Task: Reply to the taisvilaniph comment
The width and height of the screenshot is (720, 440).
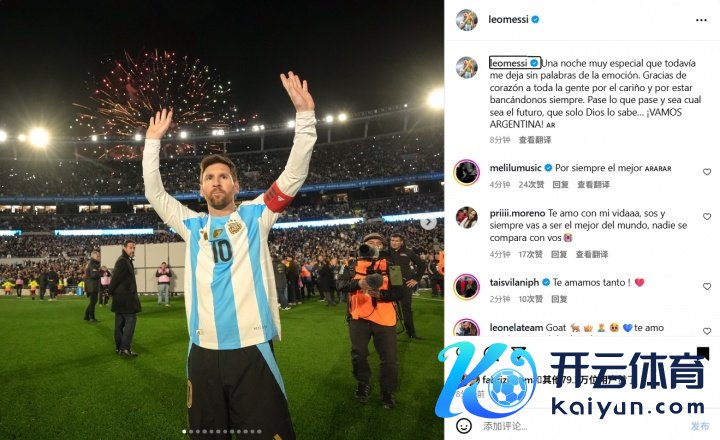Action: pyautogui.click(x=559, y=299)
